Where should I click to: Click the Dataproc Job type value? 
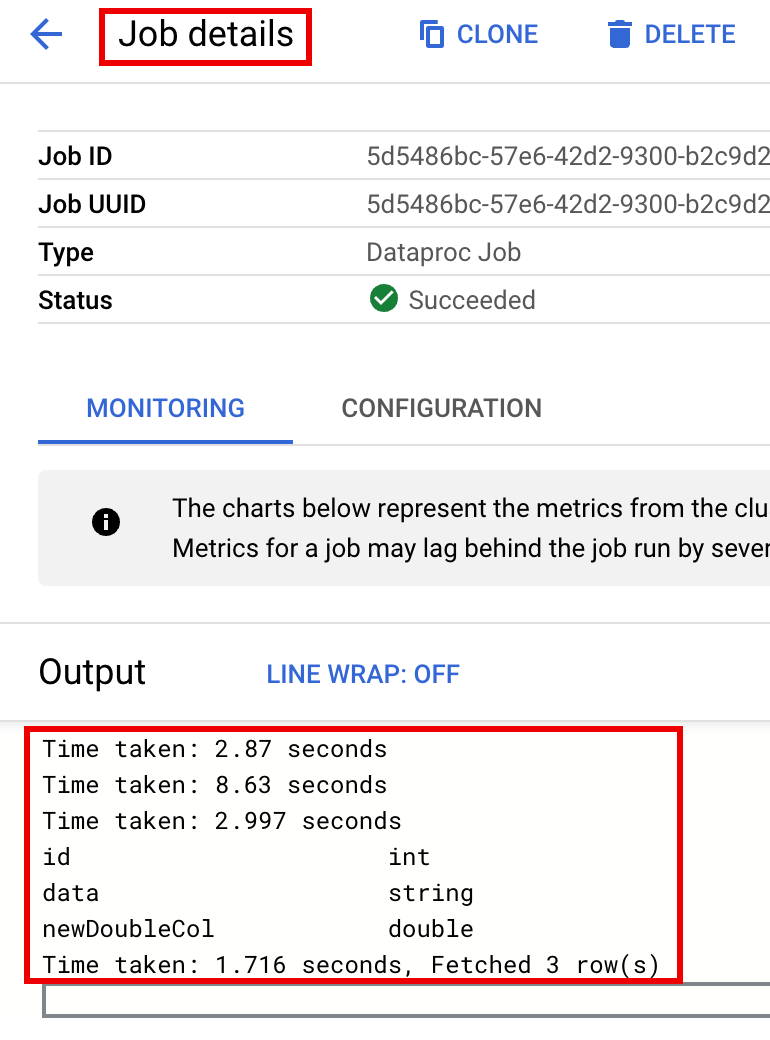[x=443, y=252]
